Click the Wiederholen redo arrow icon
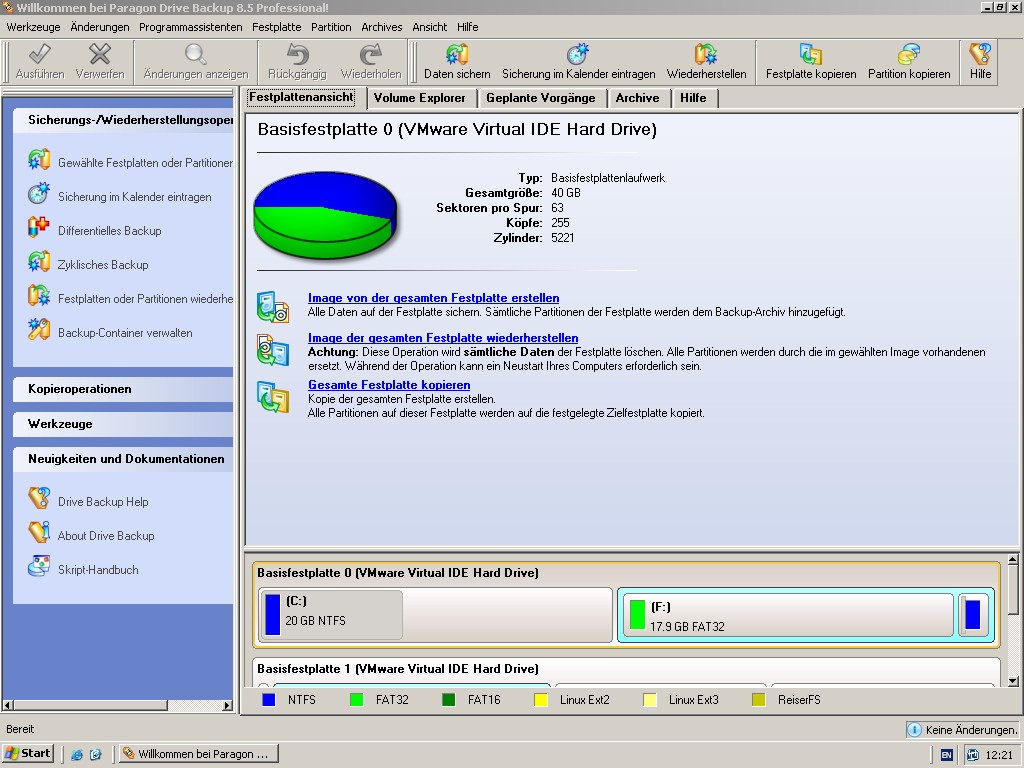 tap(370, 54)
